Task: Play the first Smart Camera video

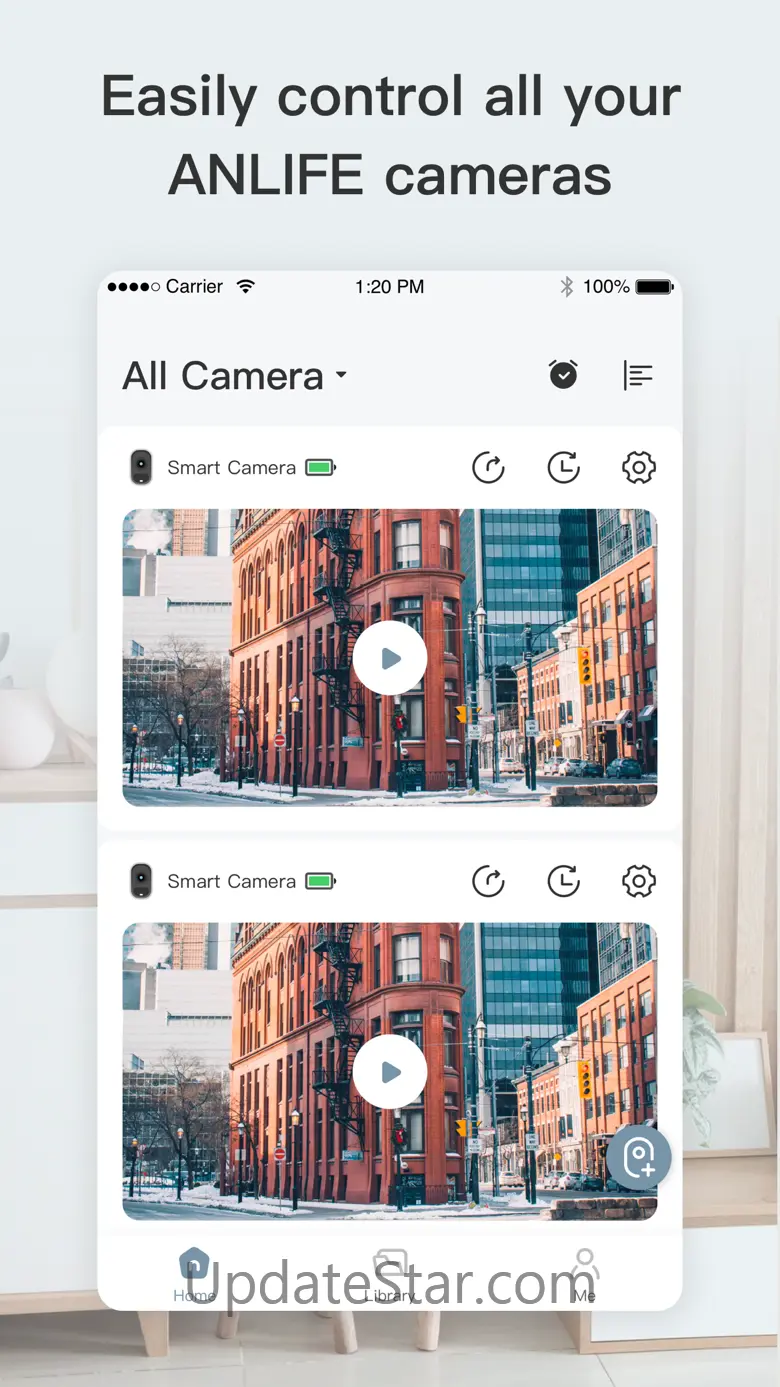Action: point(390,658)
